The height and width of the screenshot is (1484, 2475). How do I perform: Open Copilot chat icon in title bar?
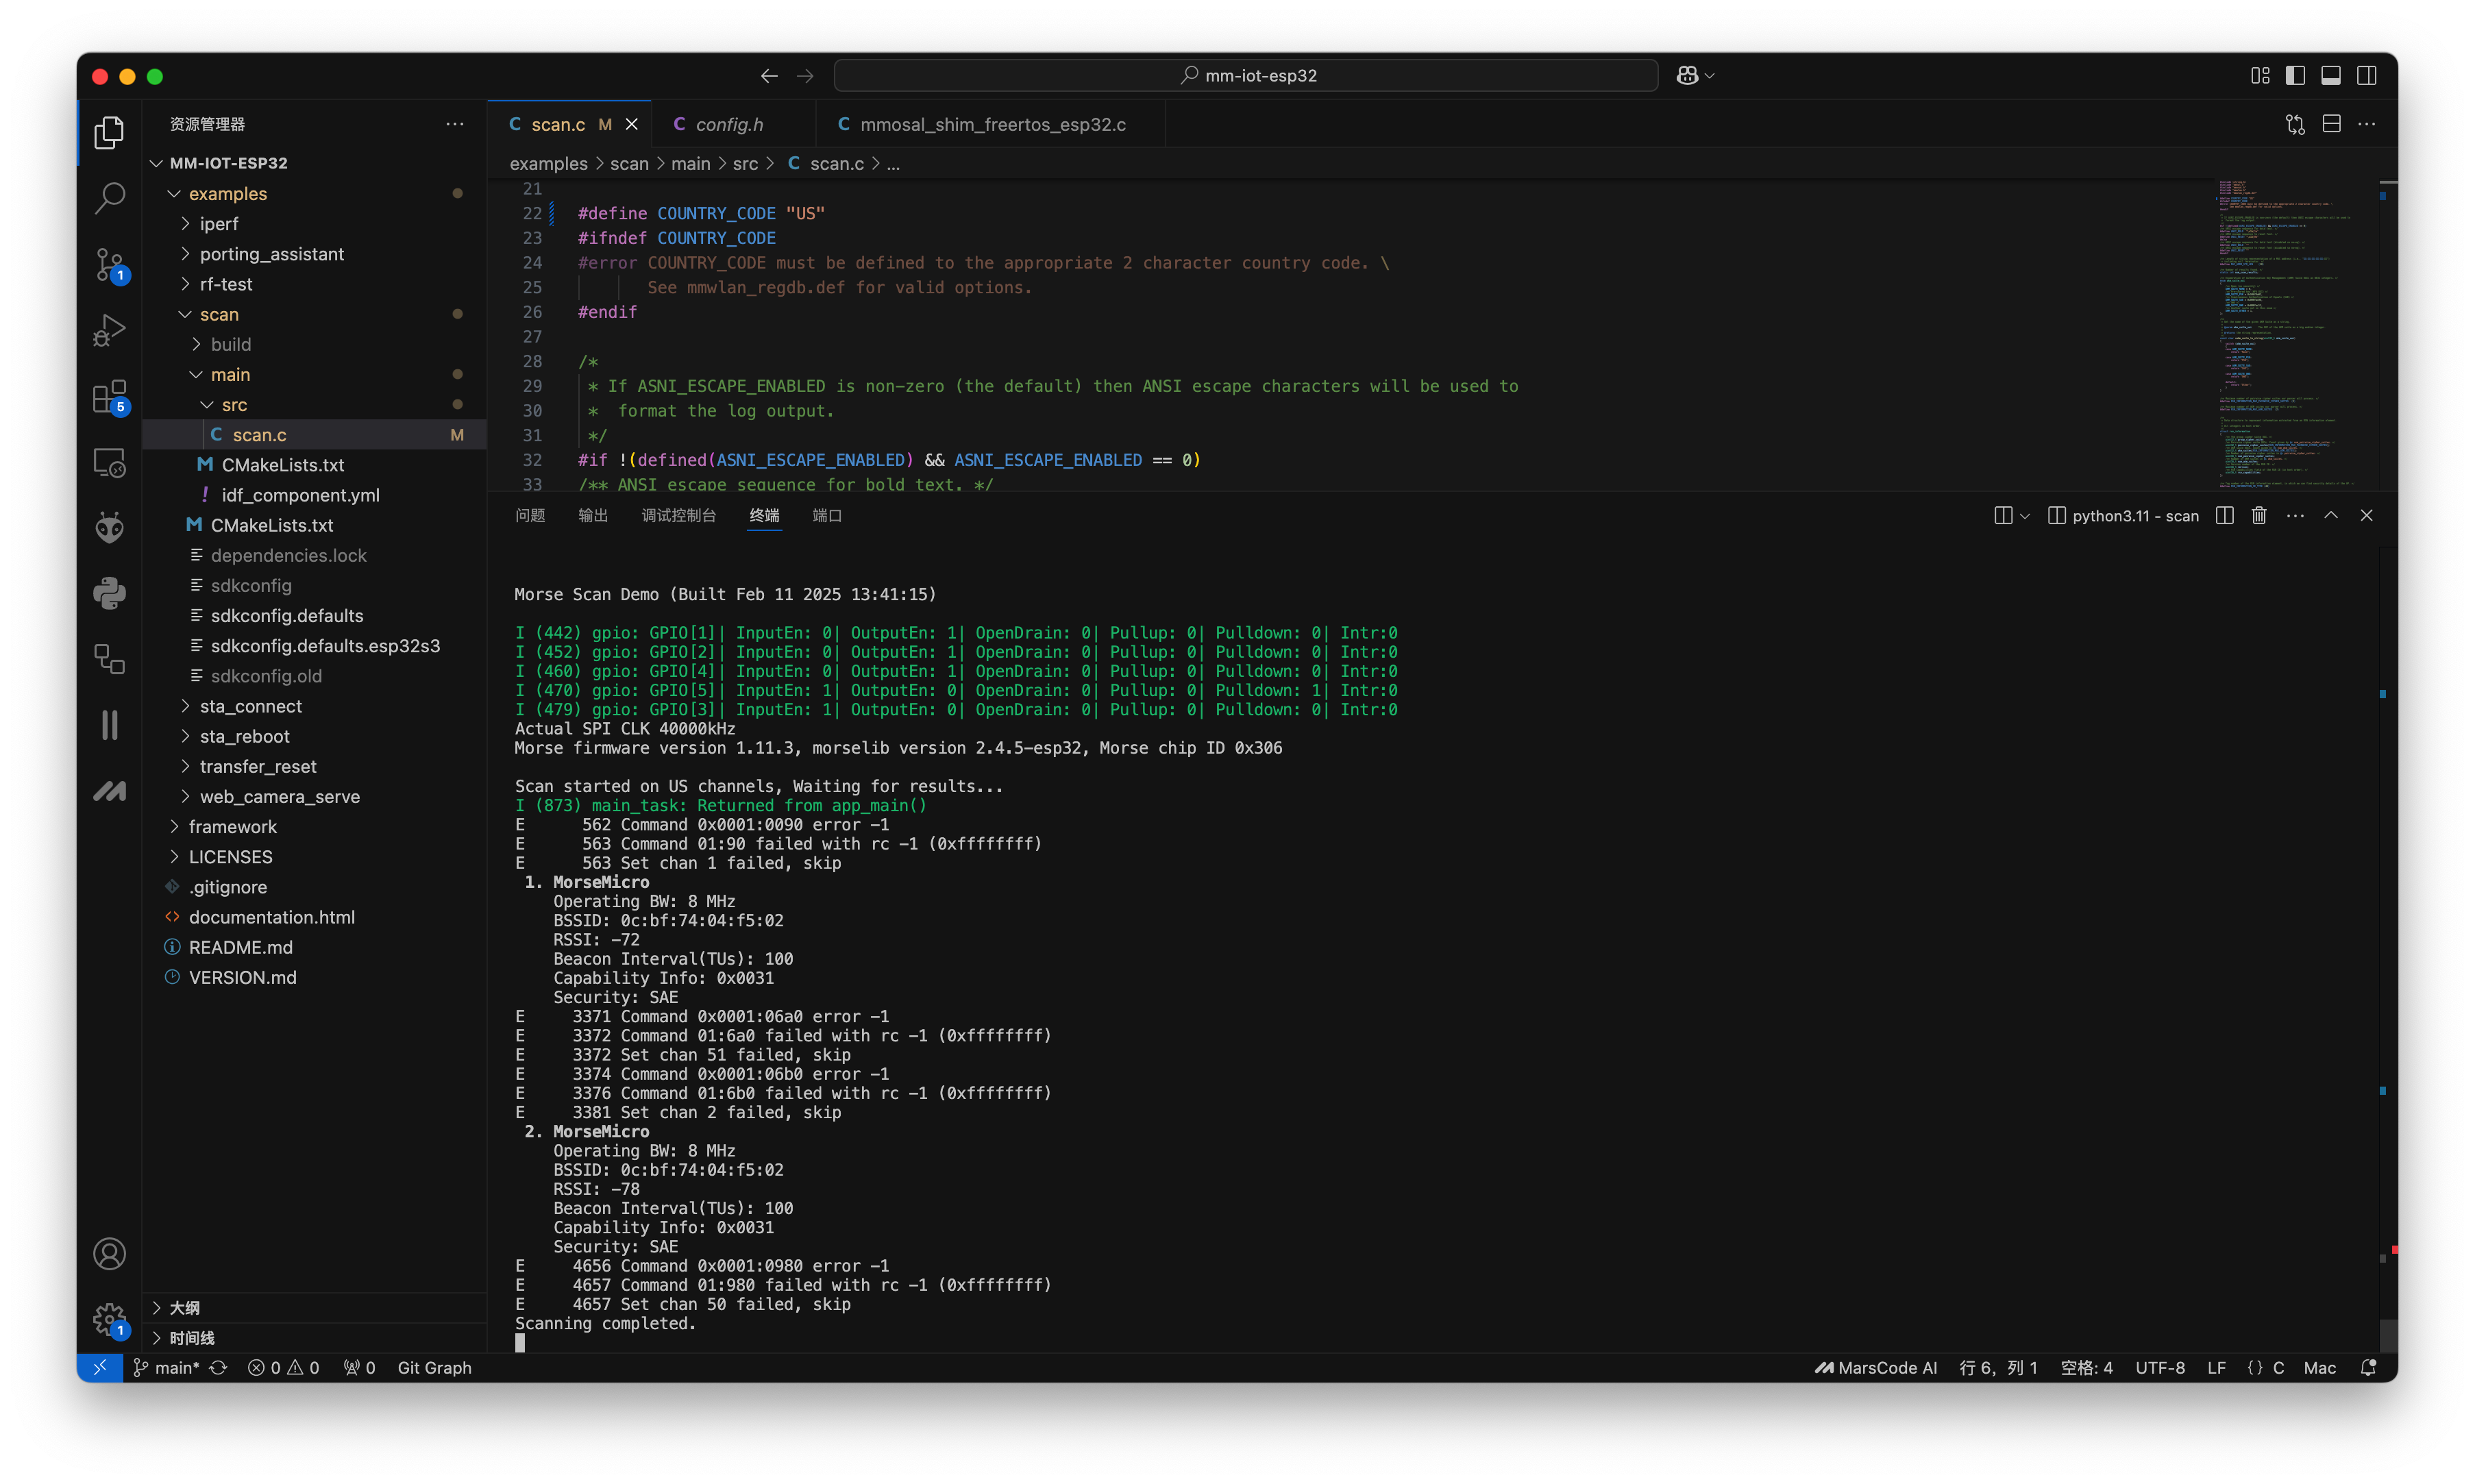(1687, 76)
